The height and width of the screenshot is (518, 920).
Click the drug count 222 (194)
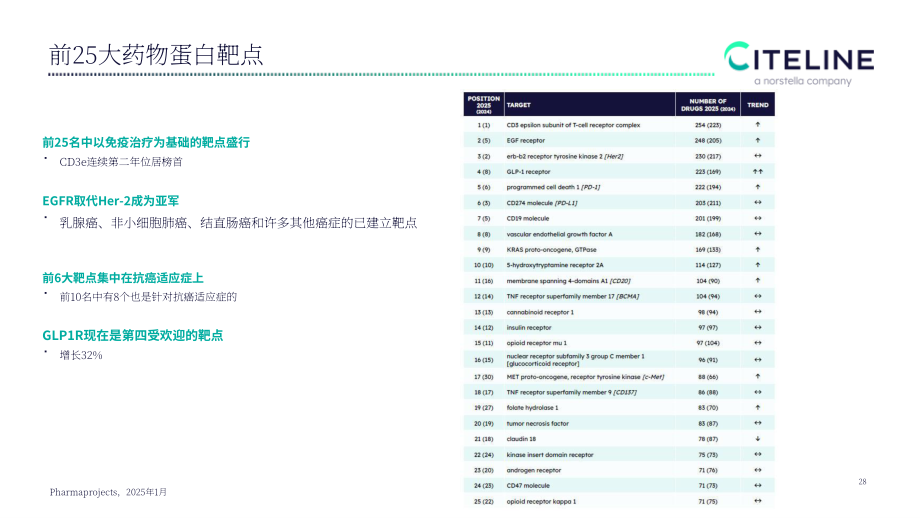point(708,187)
